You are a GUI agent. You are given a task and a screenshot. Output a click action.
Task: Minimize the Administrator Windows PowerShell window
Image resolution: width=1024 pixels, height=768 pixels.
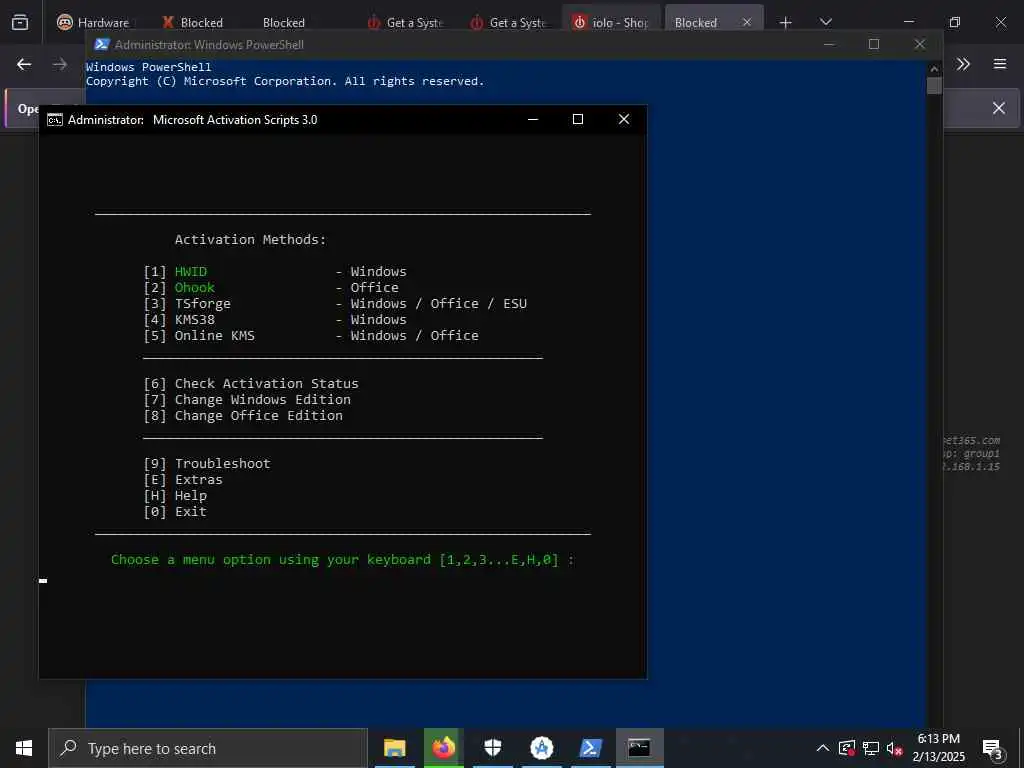click(x=829, y=44)
